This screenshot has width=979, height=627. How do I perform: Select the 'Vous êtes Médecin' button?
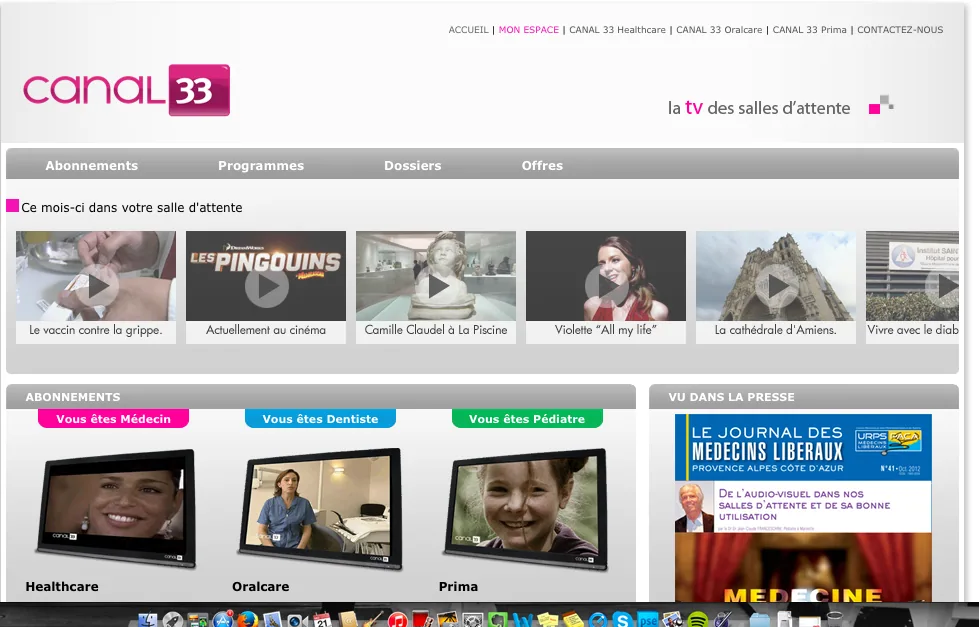tap(114, 418)
